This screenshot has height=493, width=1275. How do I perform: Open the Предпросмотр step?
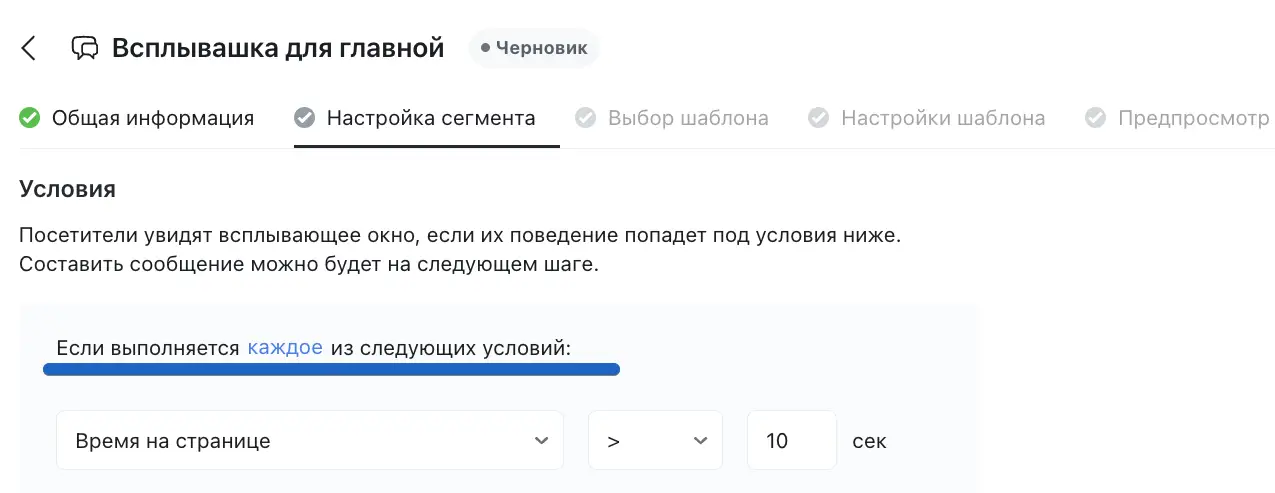pyautogui.click(x=1193, y=118)
